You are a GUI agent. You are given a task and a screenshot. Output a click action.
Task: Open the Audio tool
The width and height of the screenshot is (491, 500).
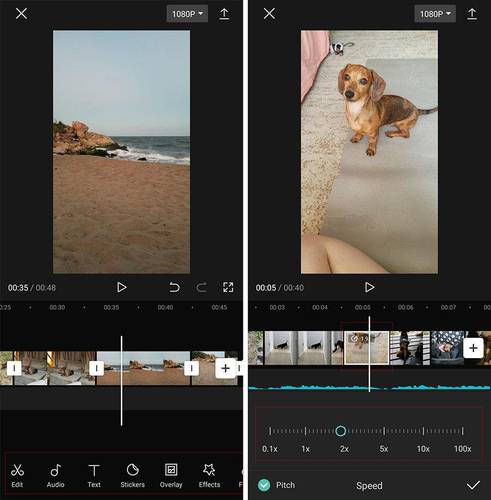[55, 476]
